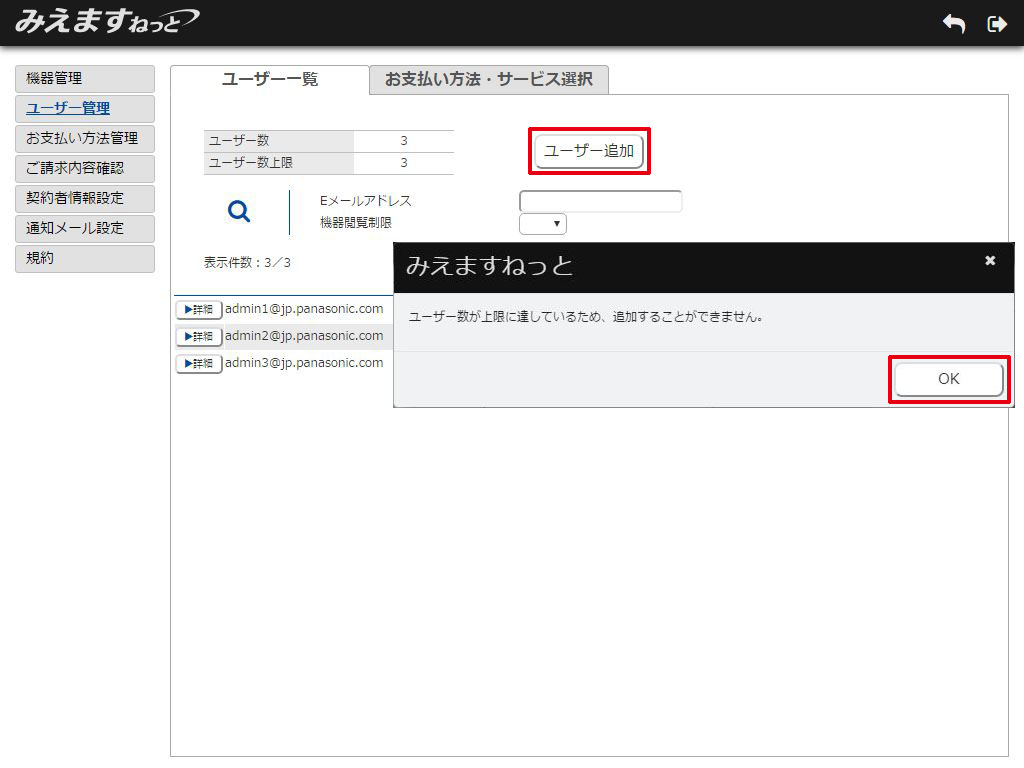Click the back arrow icon in header
Image resolution: width=1024 pixels, height=768 pixels.
click(954, 24)
